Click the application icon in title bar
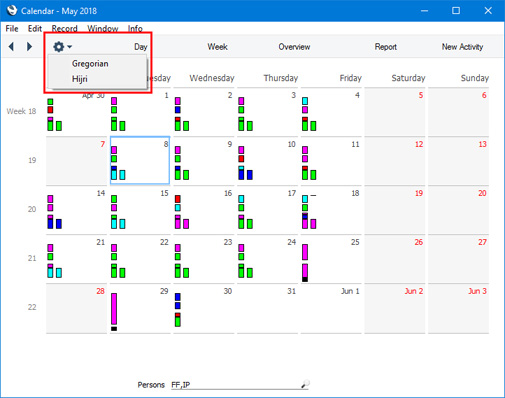 click(x=12, y=10)
